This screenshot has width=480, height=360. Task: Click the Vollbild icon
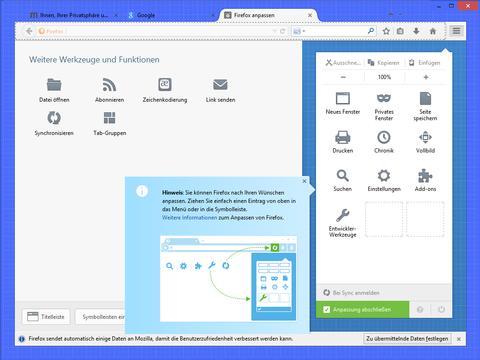pos(425,137)
